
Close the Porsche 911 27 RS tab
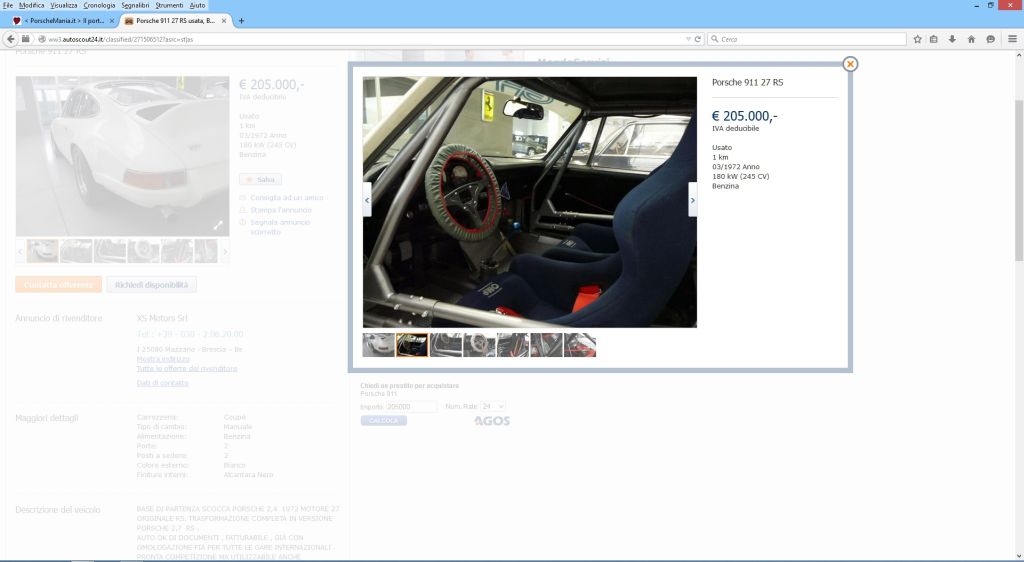click(x=224, y=21)
